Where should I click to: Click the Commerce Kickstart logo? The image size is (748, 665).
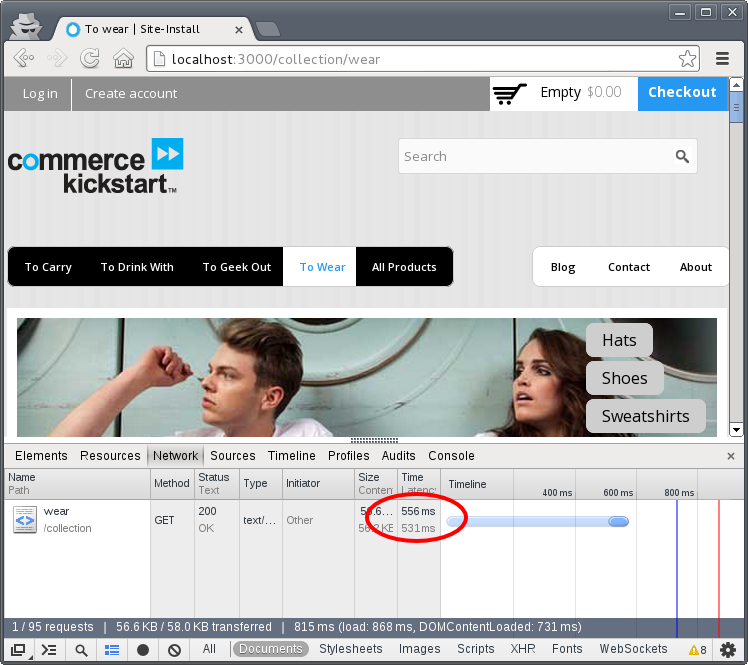pos(95,166)
